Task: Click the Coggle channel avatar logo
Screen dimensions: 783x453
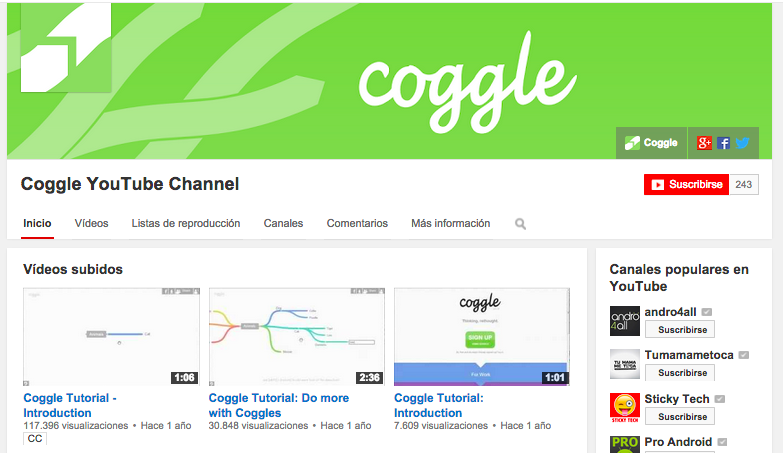Action: (x=66, y=47)
